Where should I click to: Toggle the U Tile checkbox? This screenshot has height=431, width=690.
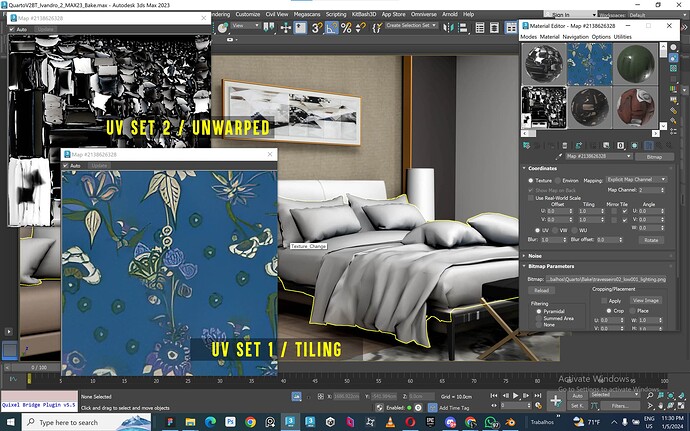[625, 211]
